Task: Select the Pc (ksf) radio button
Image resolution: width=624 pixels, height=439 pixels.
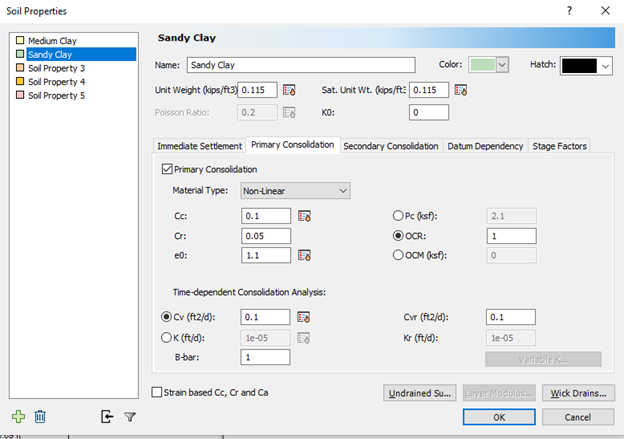Action: [399, 216]
